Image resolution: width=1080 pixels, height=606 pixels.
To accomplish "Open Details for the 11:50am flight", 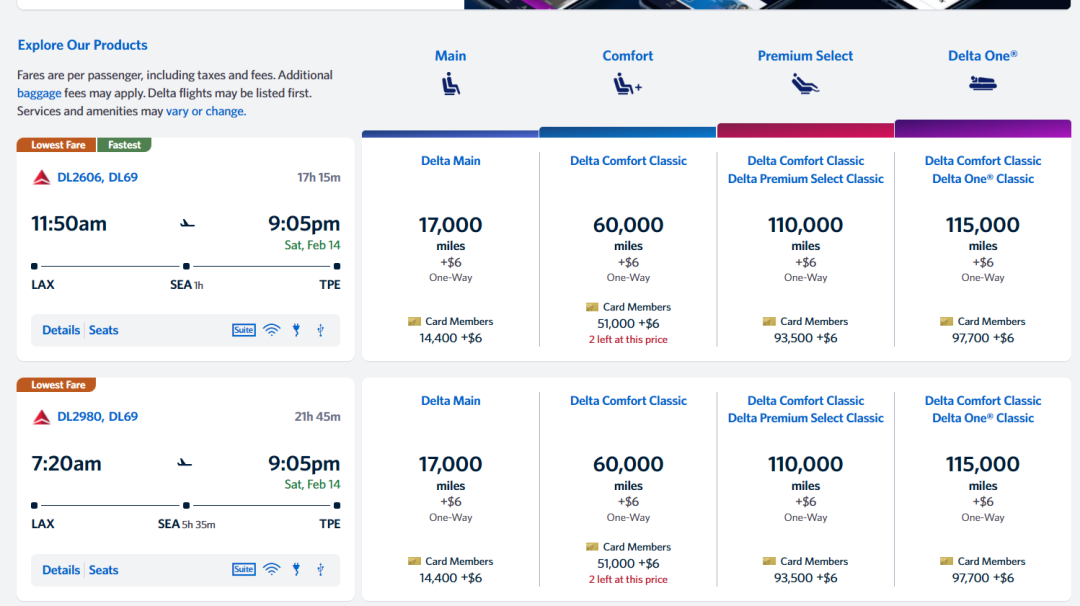I will (61, 330).
